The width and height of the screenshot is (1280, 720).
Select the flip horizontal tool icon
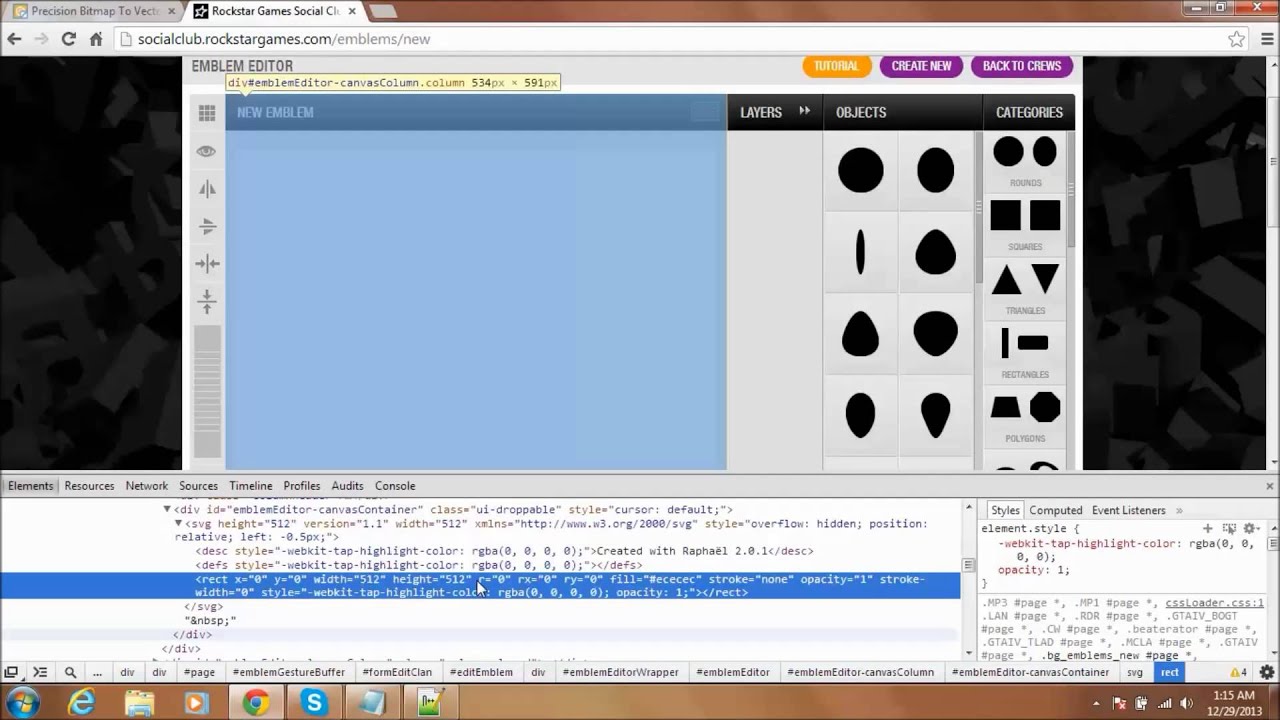tap(207, 188)
